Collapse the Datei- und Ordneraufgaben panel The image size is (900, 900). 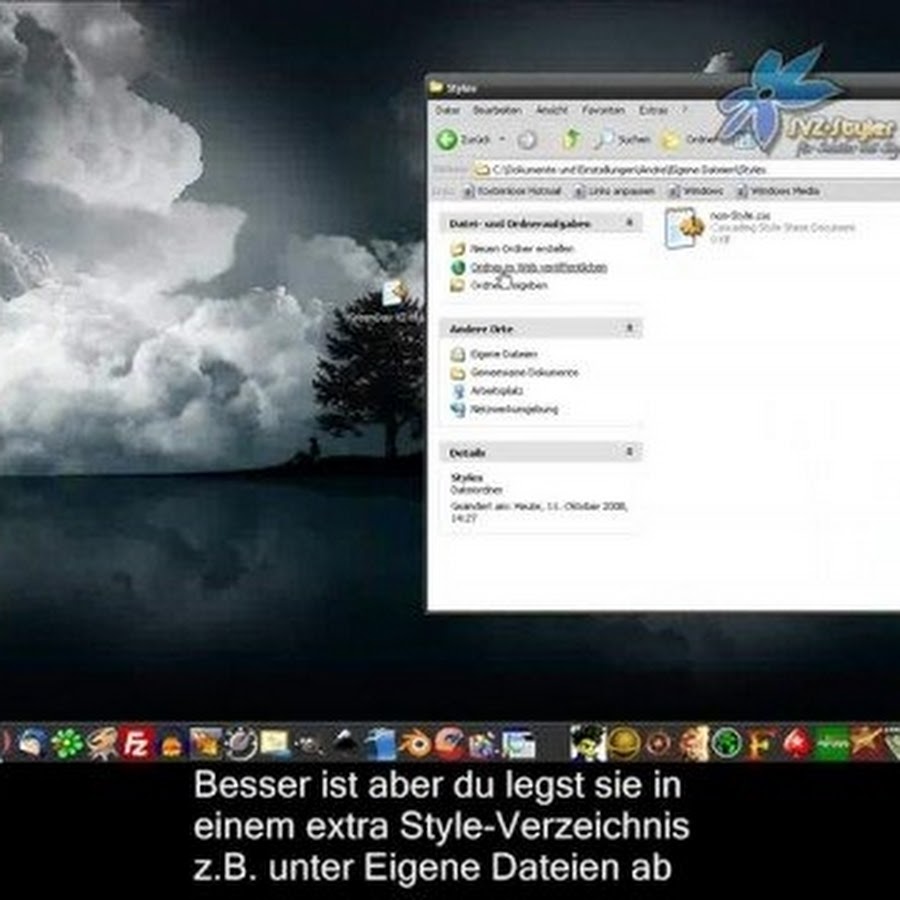pos(630,223)
